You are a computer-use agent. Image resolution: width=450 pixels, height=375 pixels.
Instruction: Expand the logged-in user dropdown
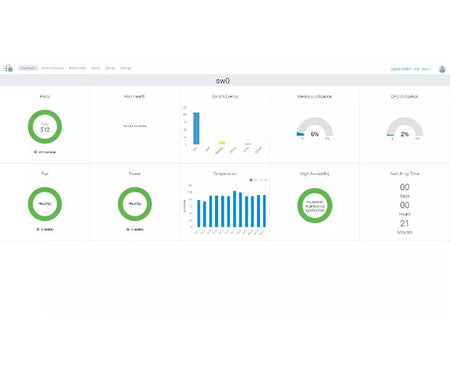(x=411, y=69)
